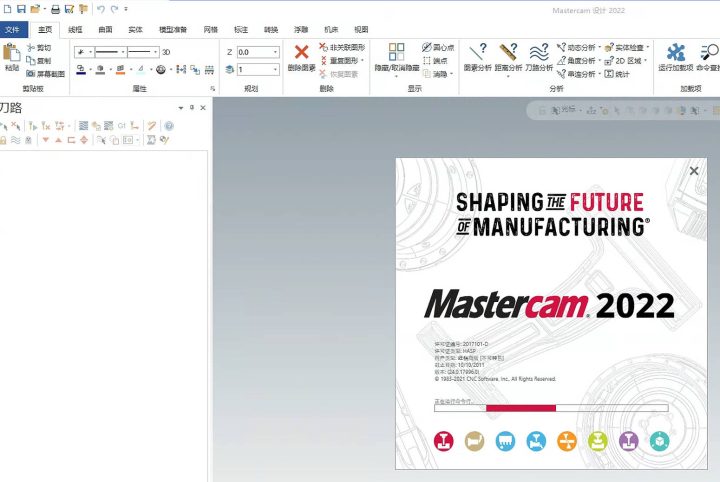Click the padlock icon in 刀路 toolbar
Viewport: 720px width, 482px height.
click(3, 140)
